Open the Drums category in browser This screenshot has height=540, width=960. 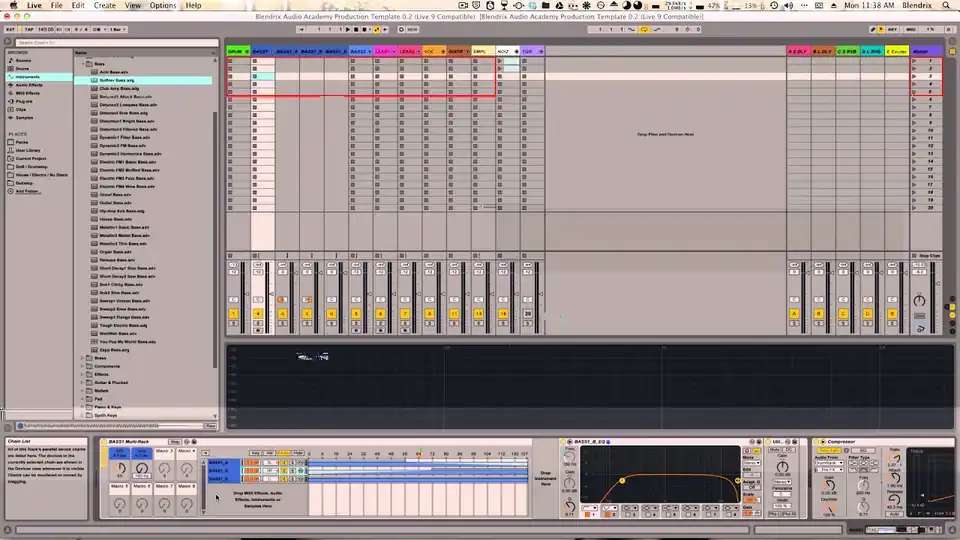(x=22, y=68)
